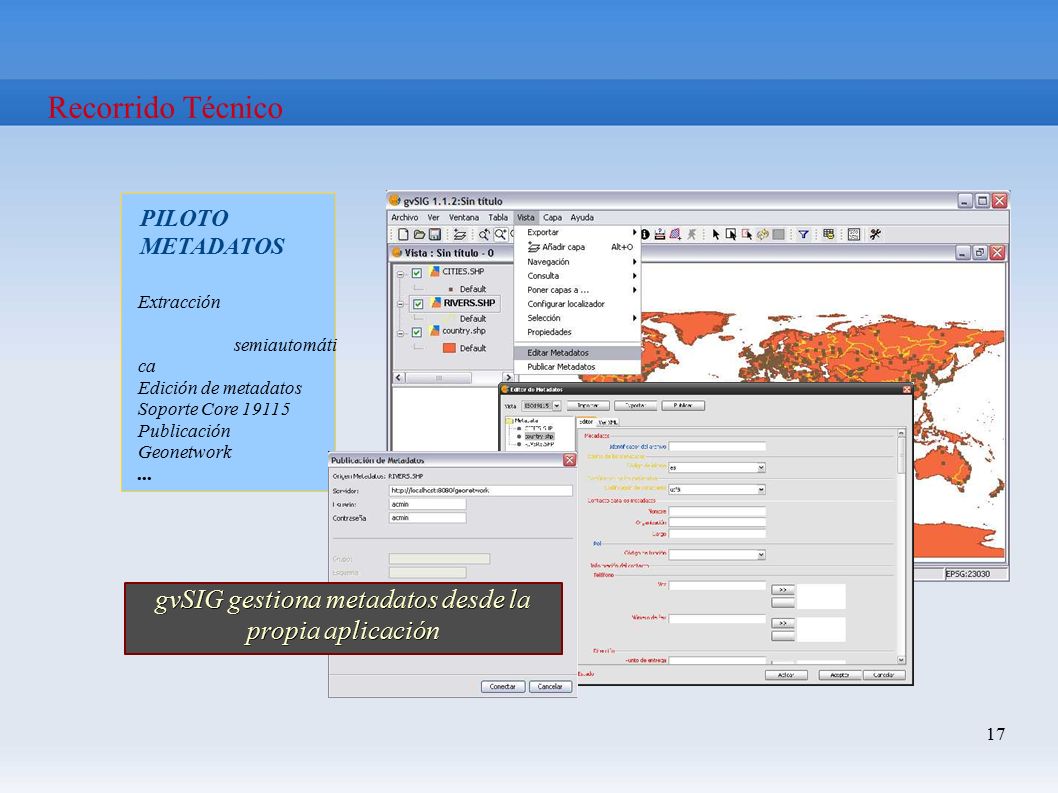1058x793 pixels.
Task: Click the Aceptar button in Metadata Editor
Action: (x=839, y=675)
